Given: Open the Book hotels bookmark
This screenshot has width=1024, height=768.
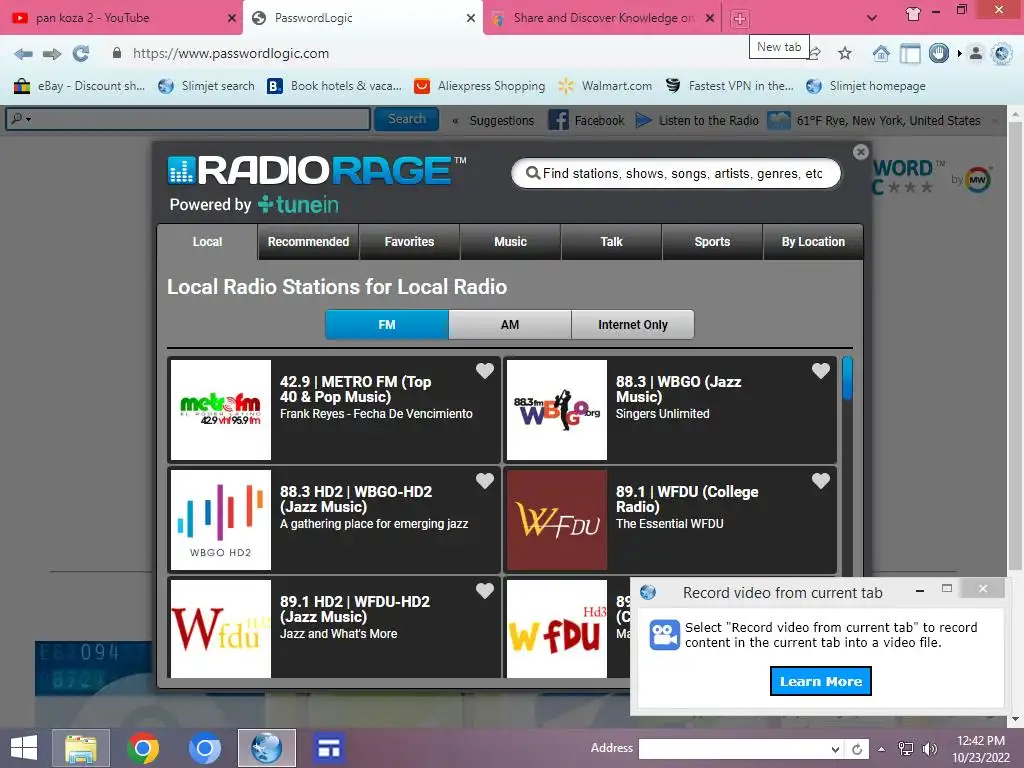Looking at the screenshot, I should point(334,86).
